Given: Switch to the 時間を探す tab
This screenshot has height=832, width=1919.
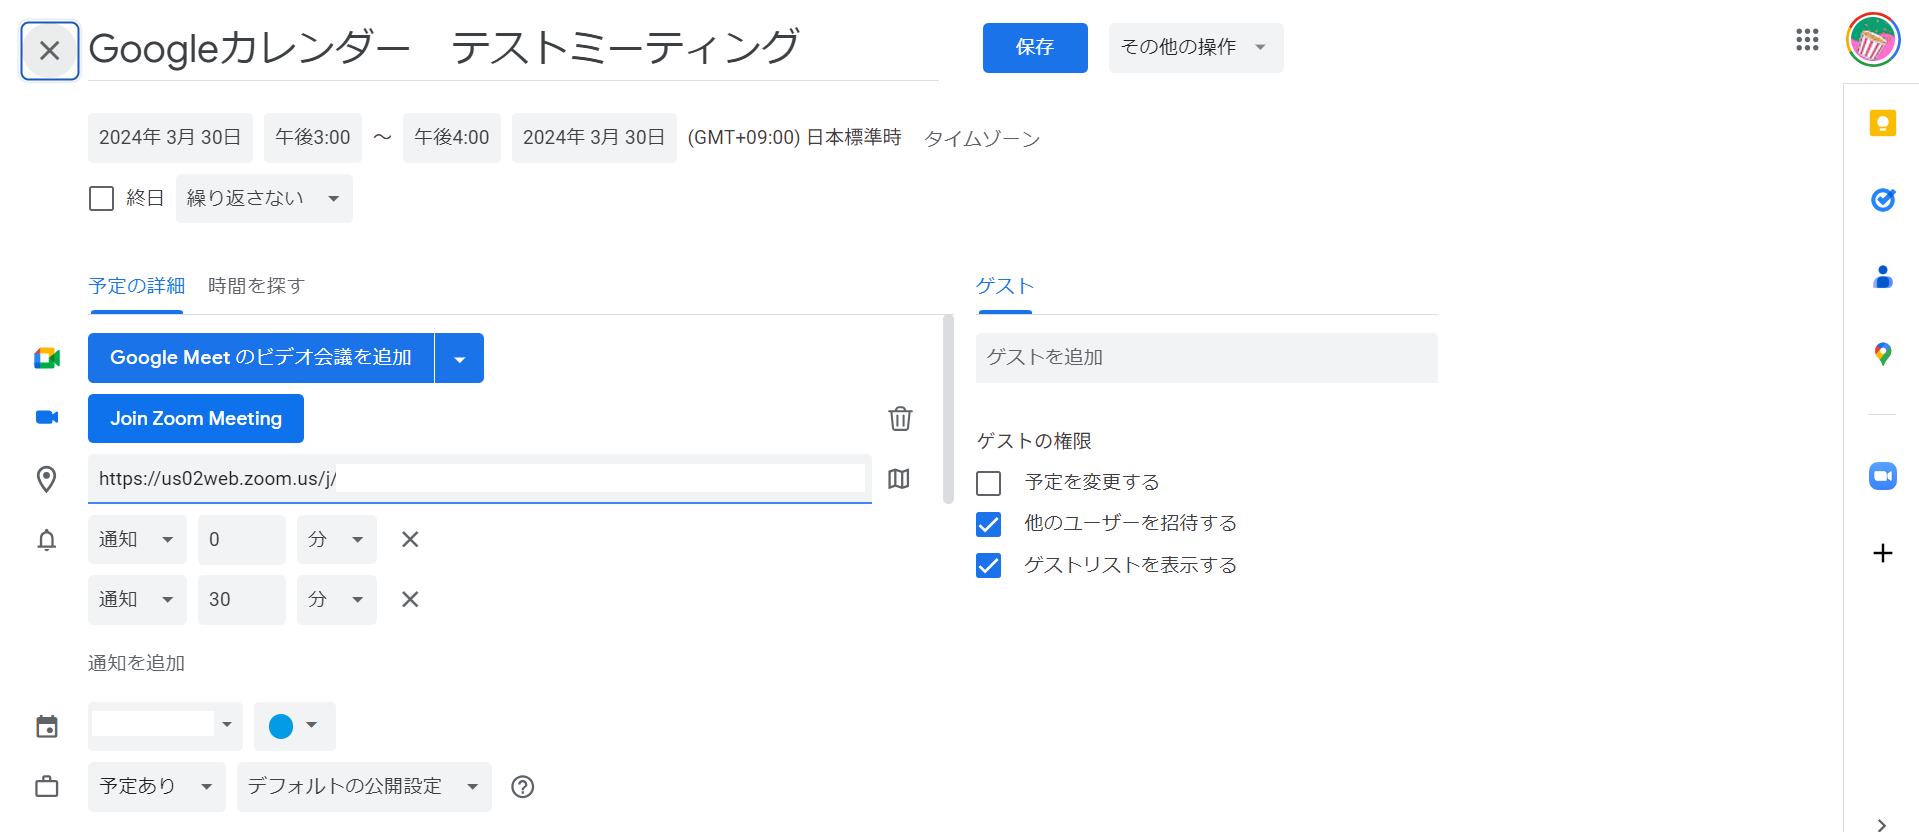Looking at the screenshot, I should 256,286.
